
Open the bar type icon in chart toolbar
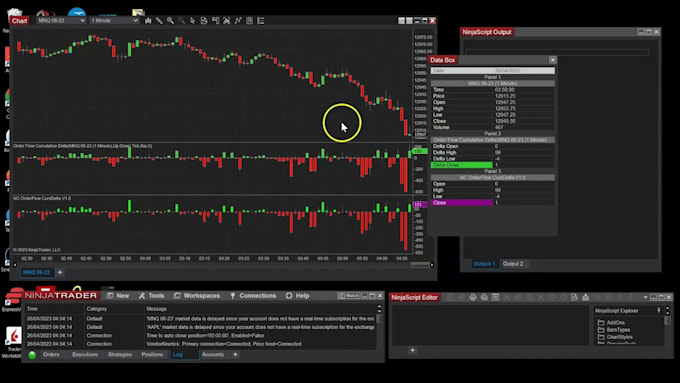148,20
